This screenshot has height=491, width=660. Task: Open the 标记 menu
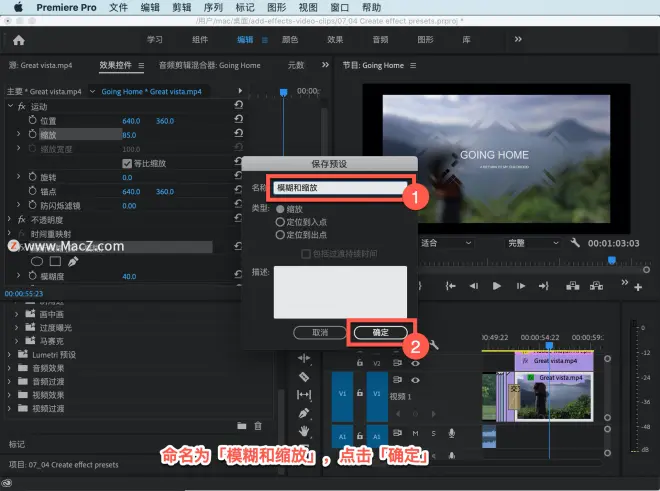[x=245, y=8]
